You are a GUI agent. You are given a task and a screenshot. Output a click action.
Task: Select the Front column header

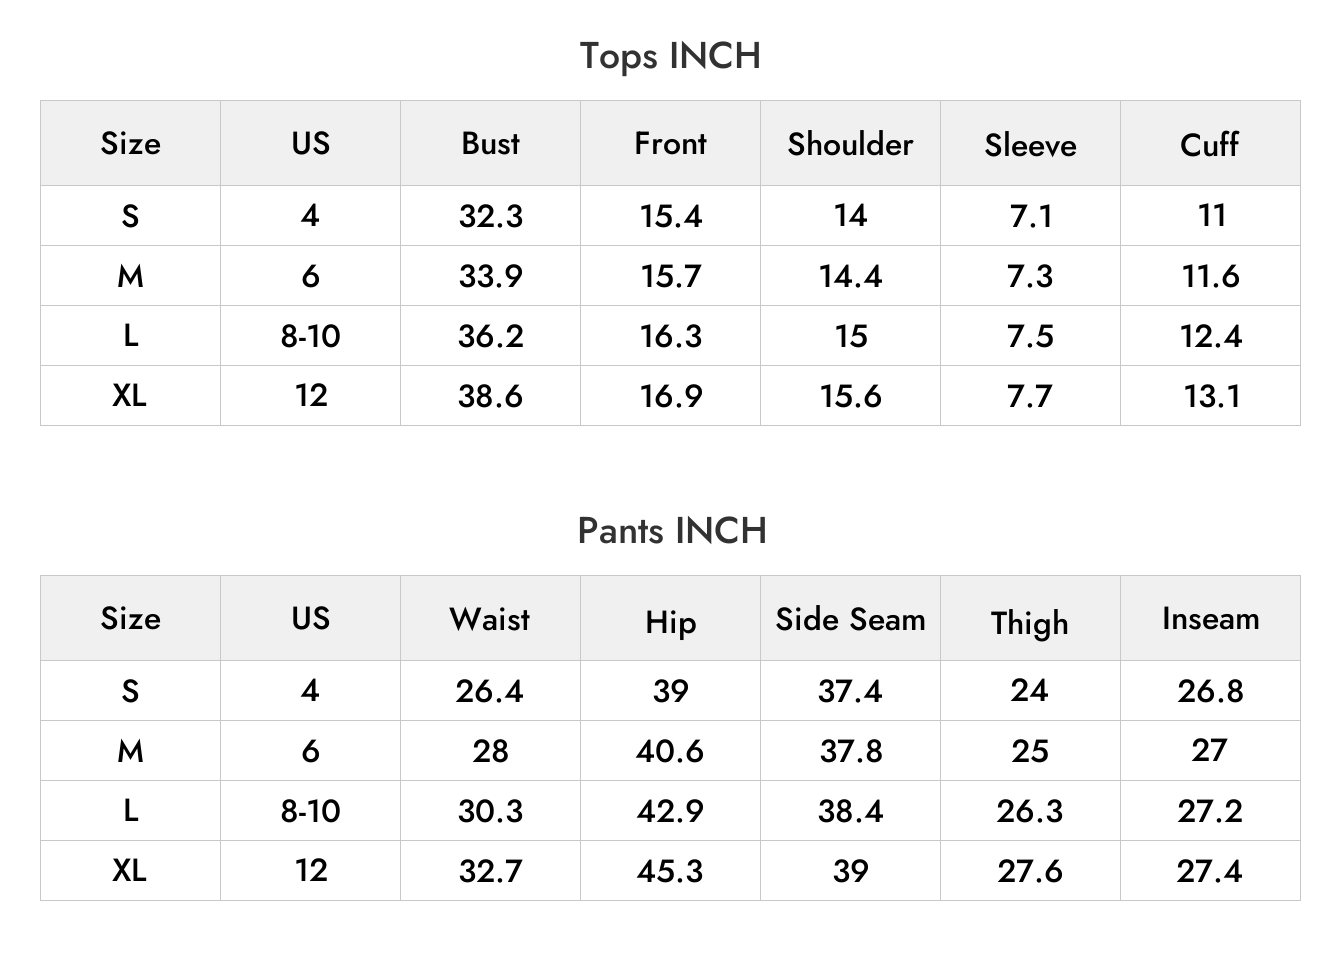pos(670,143)
